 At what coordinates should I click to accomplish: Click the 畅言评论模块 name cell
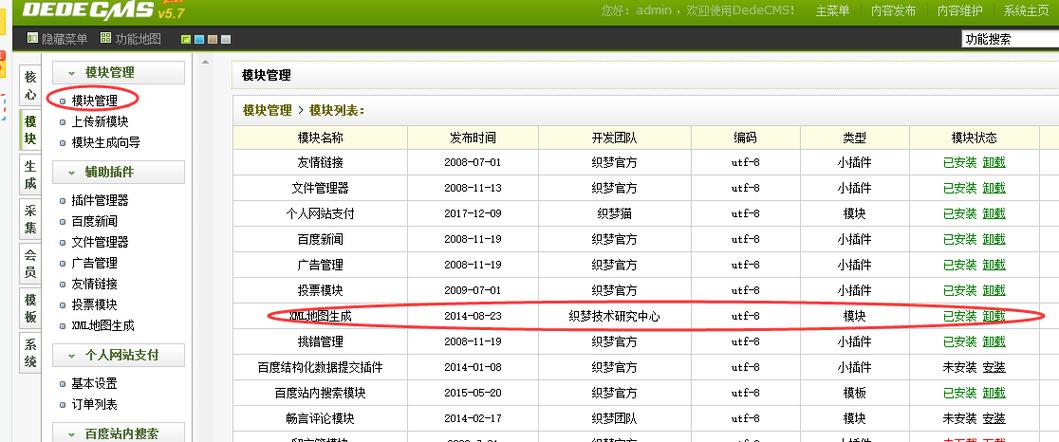(320, 418)
